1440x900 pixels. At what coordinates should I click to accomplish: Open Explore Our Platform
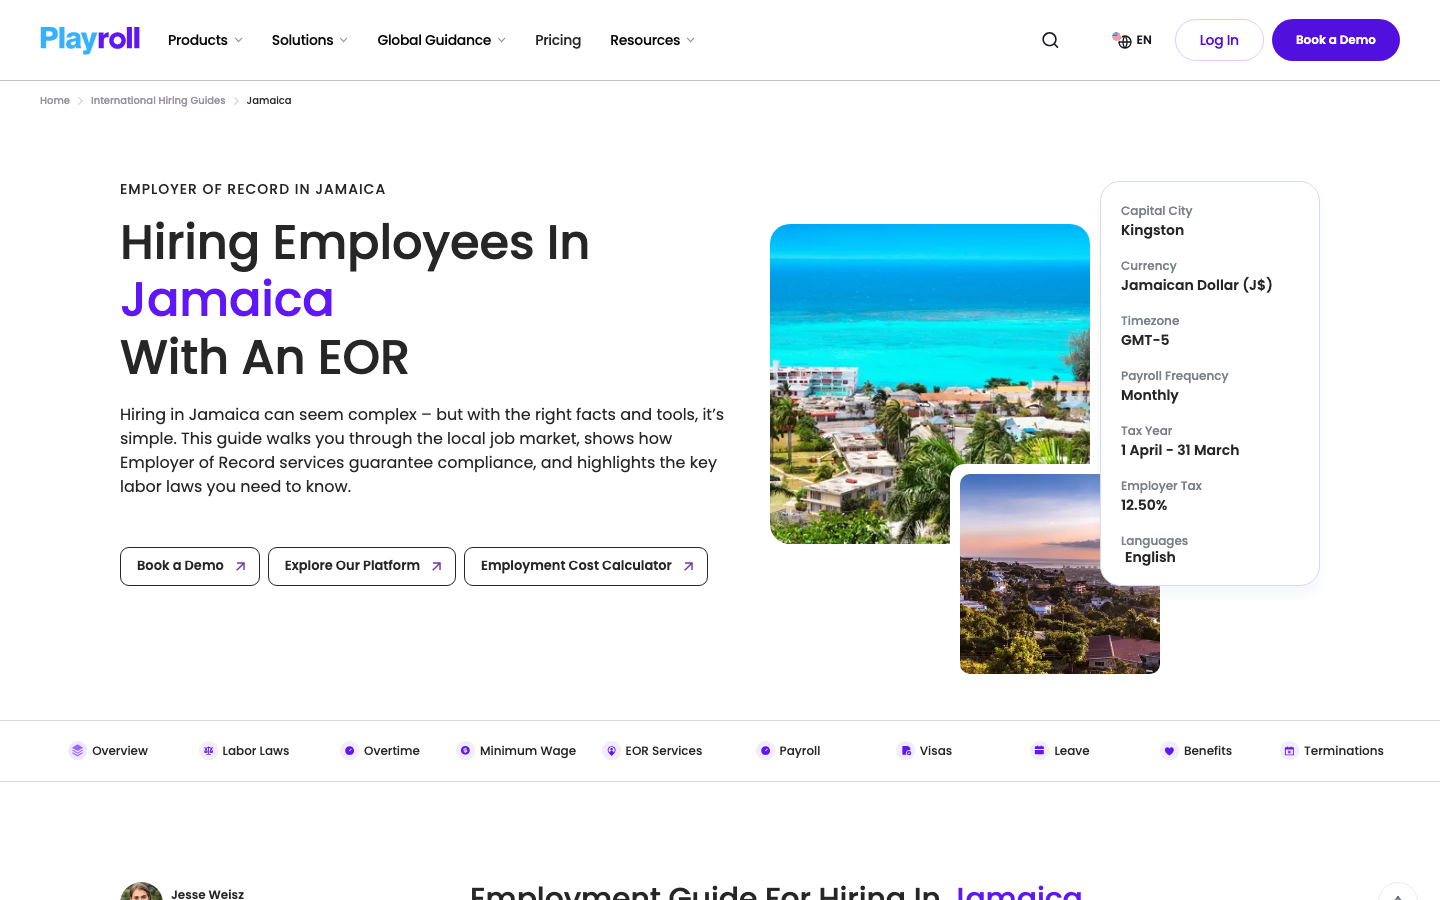[362, 566]
